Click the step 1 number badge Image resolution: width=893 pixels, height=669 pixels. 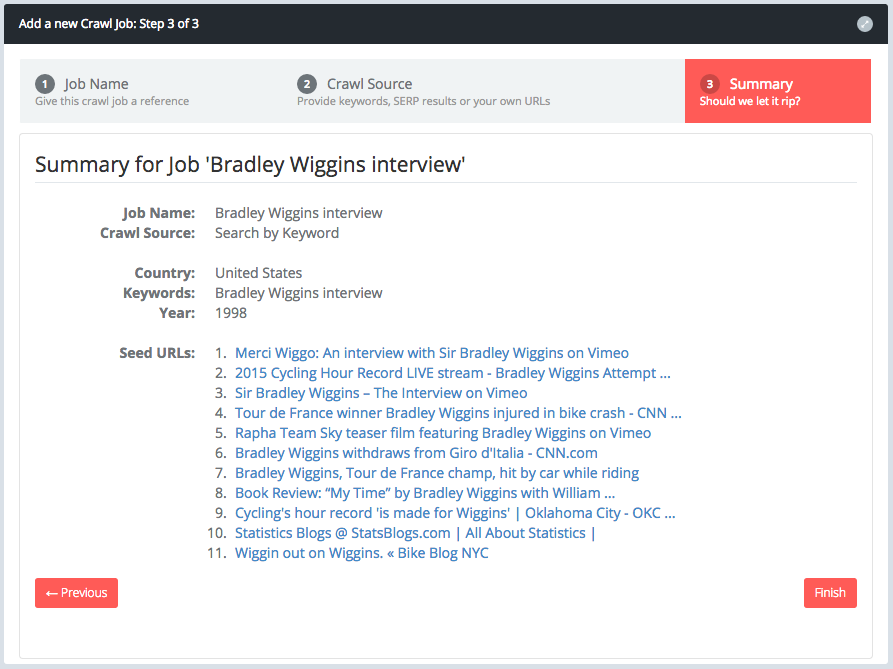(x=45, y=84)
